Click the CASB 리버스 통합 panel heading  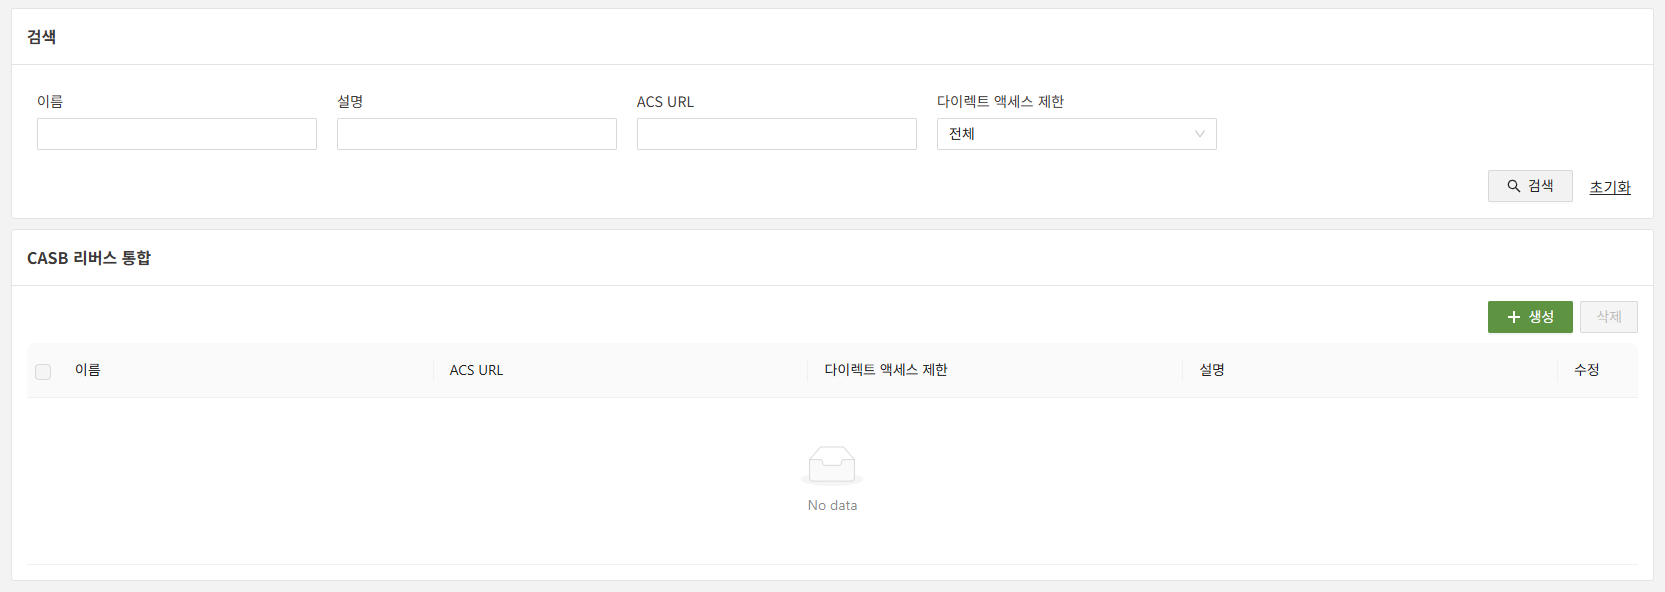89,258
